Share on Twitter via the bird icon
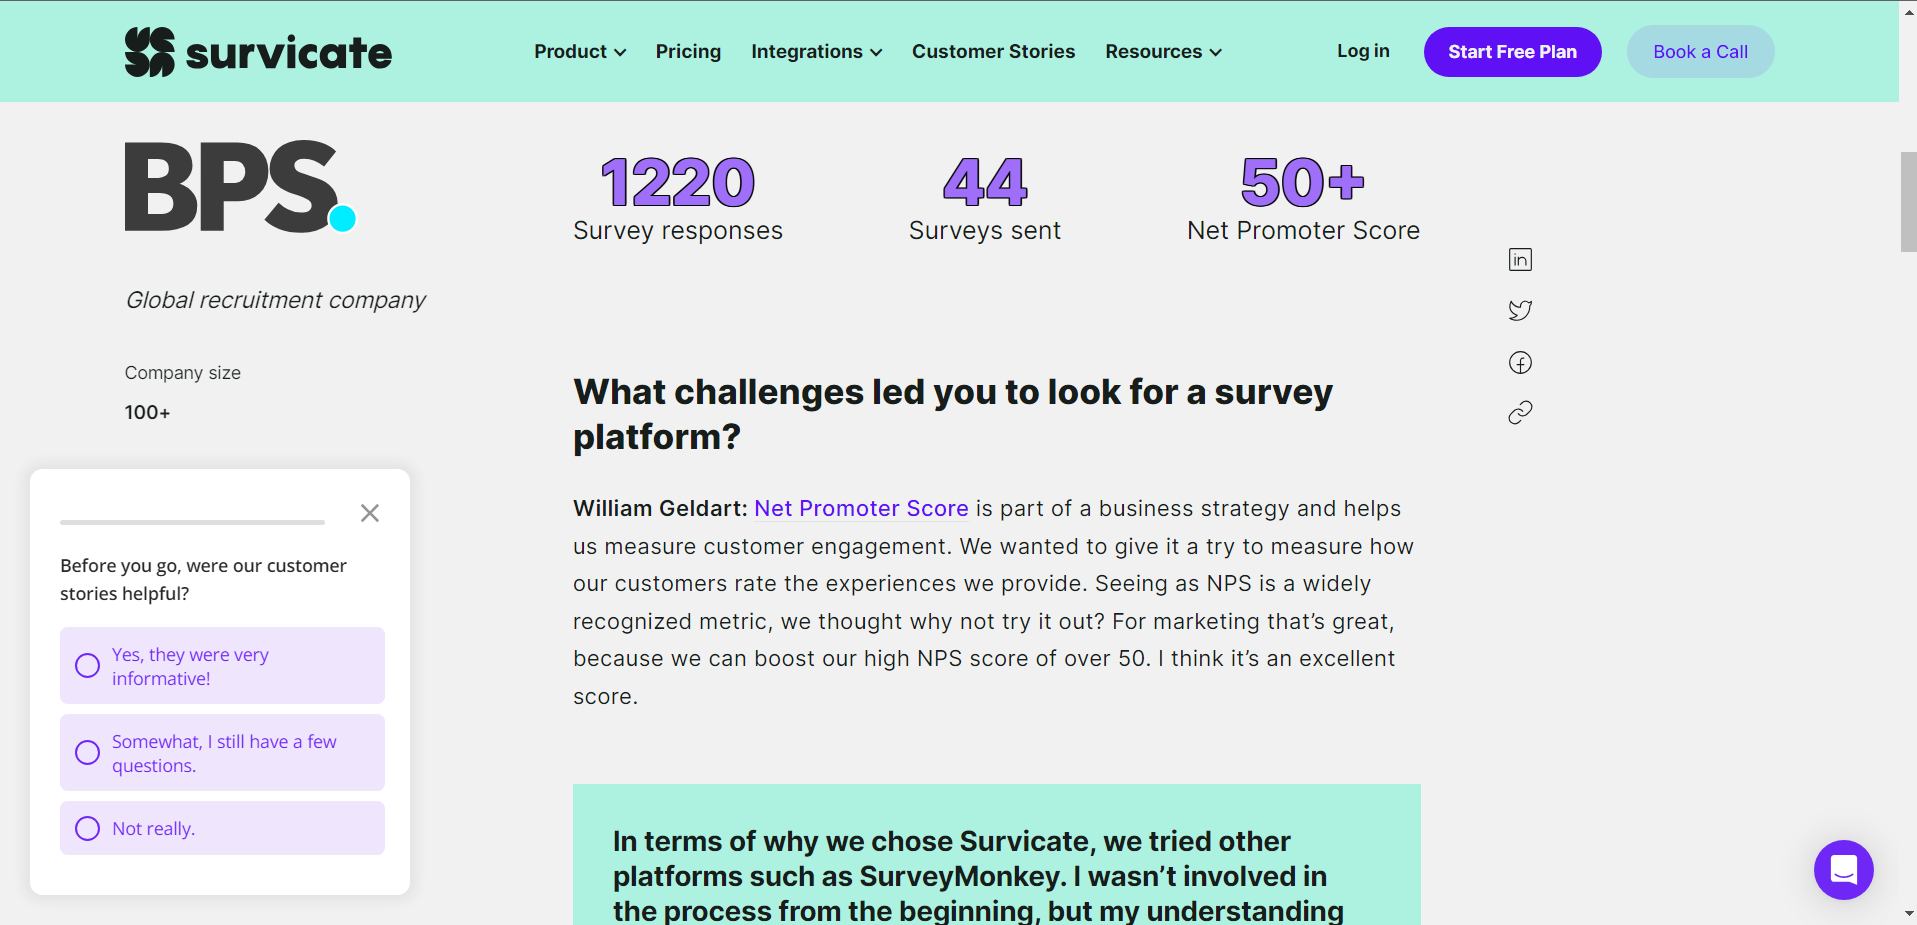The height and width of the screenshot is (925, 1917). click(1520, 310)
